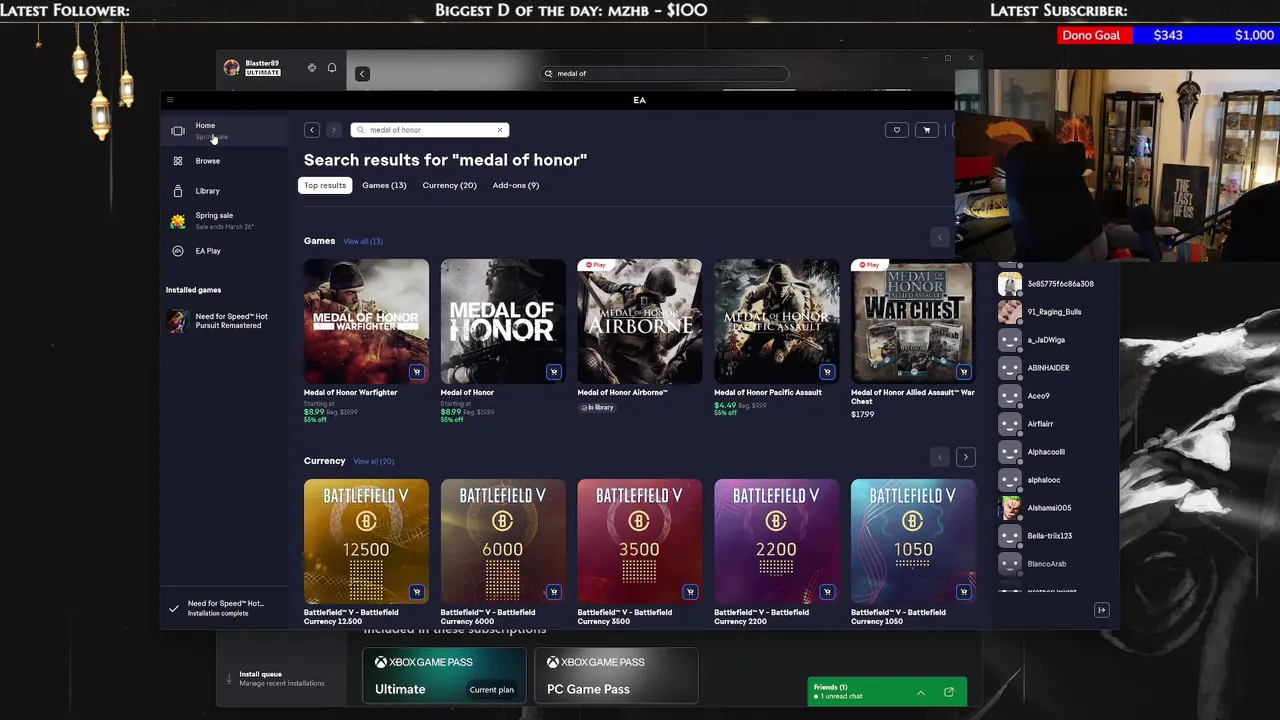Add Medal of Honor Warfighter to cart
The image size is (1280, 720).
(417, 372)
